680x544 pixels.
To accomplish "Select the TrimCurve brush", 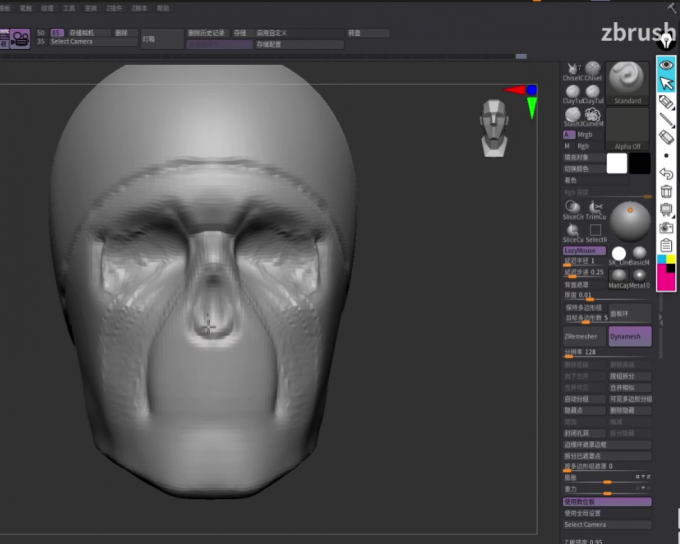I will pyautogui.click(x=596, y=209).
